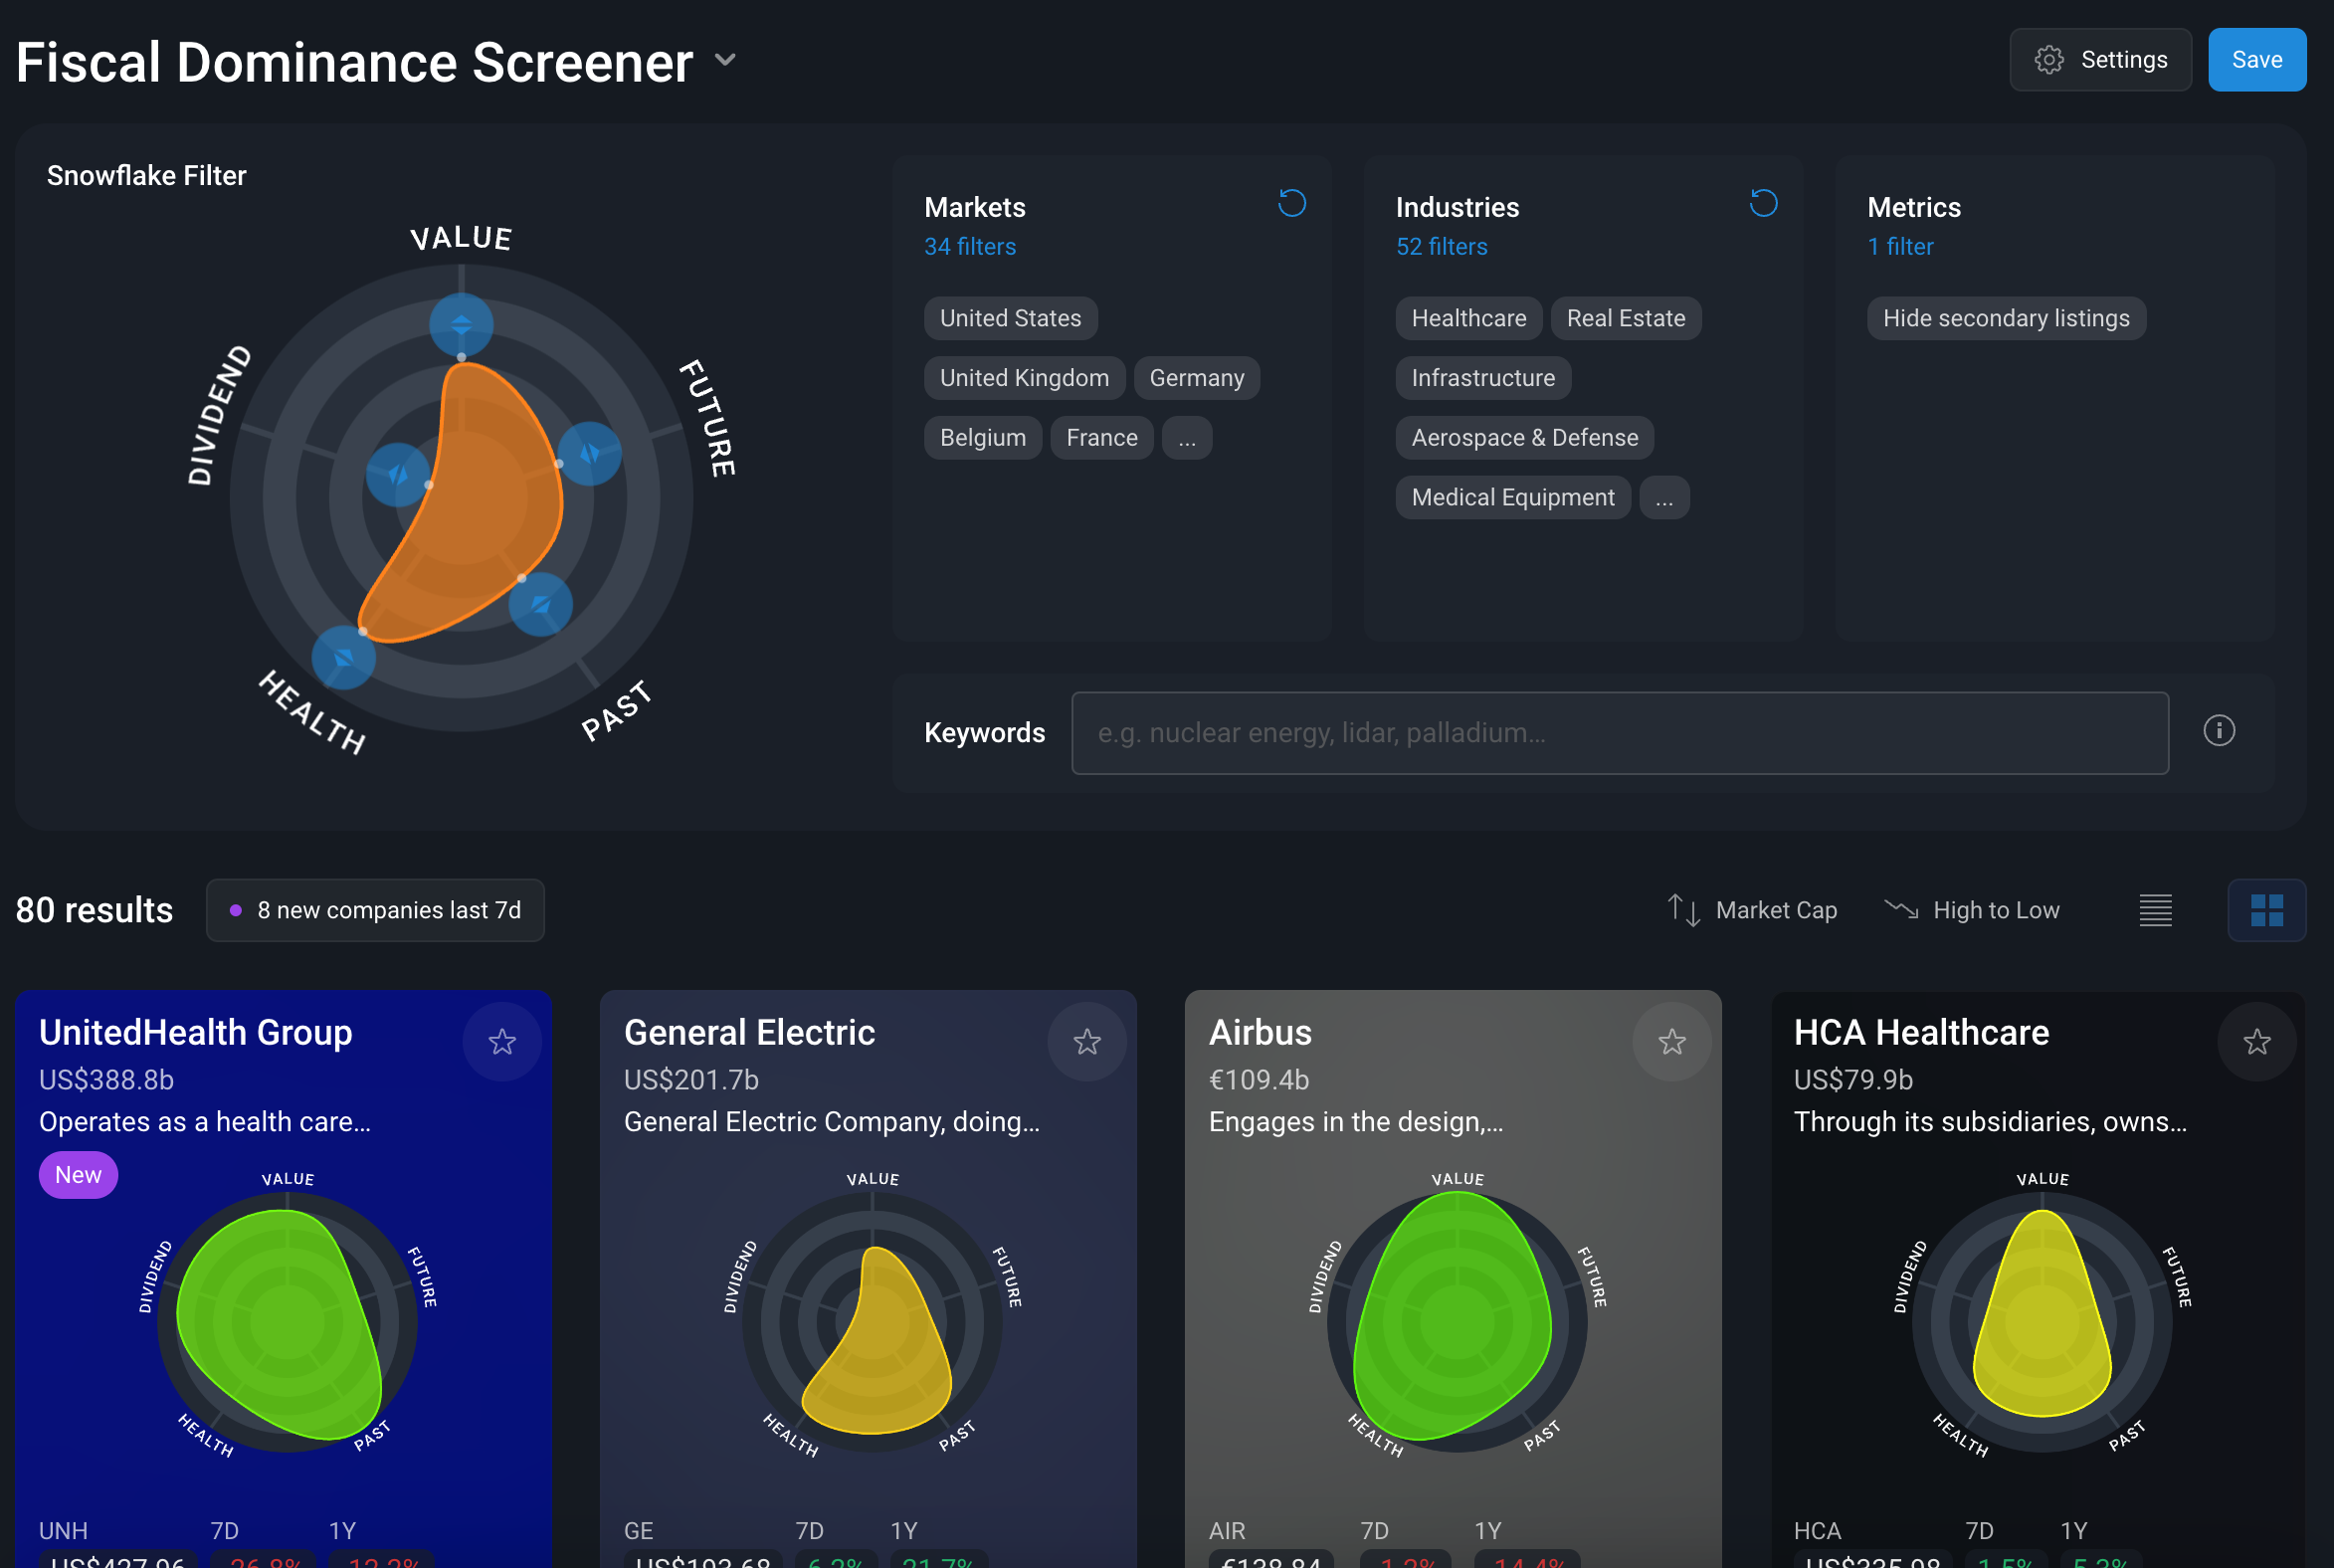The image size is (2334, 1568).
Task: Open the 34 filters link under Markets
Action: pyautogui.click(x=970, y=247)
